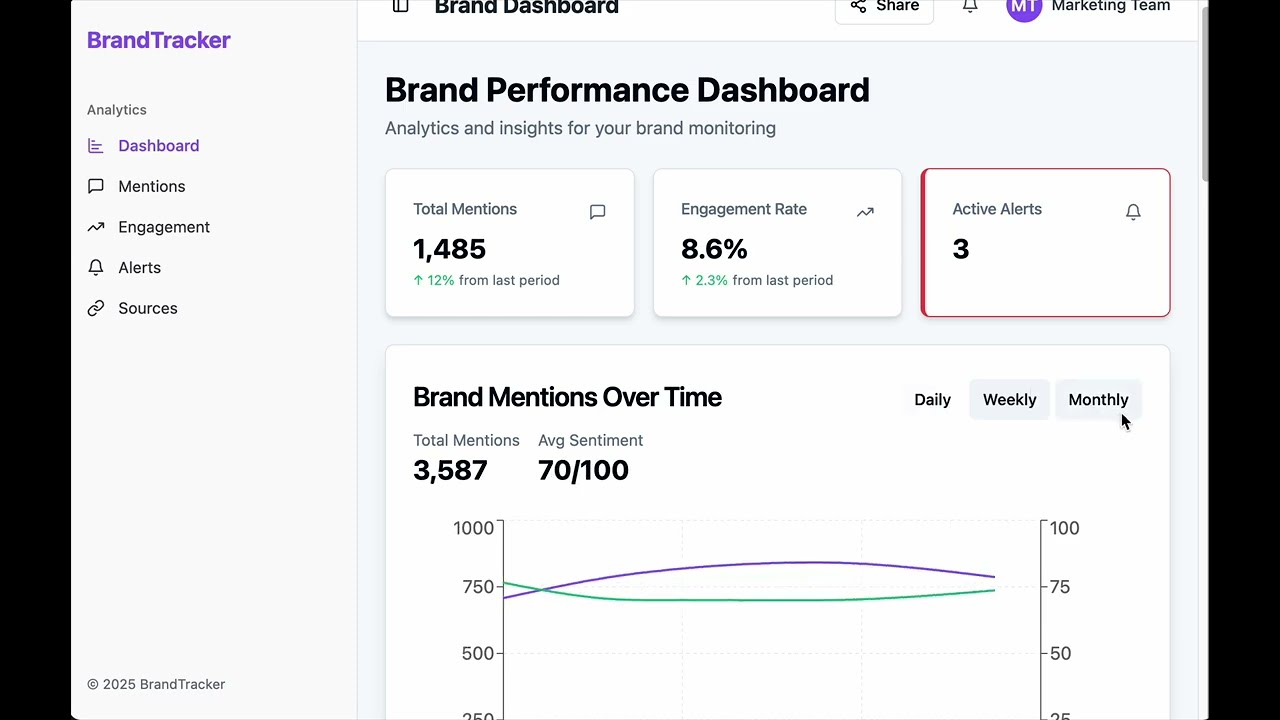The width and height of the screenshot is (1280, 720).
Task: Click the "2.3% from last period" text
Action: (757, 281)
